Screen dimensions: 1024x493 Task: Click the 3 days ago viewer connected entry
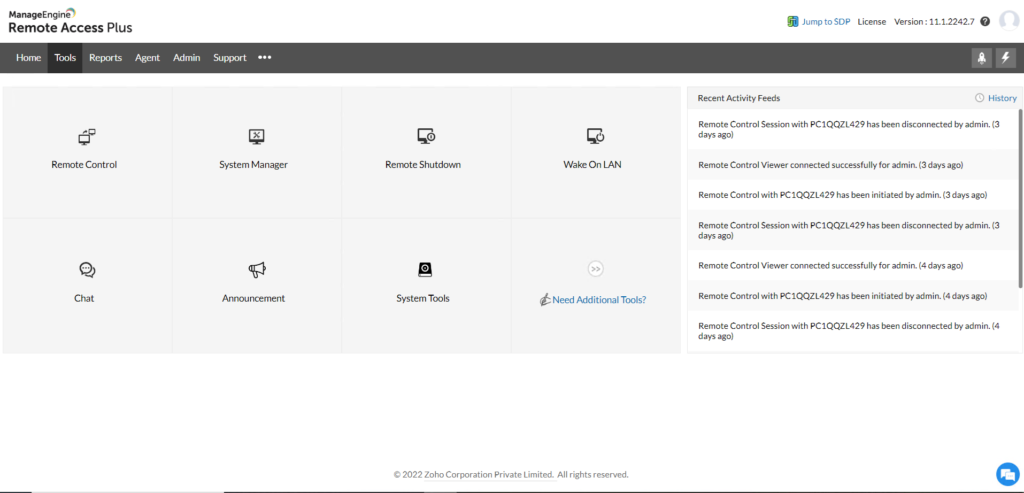[x=854, y=165]
